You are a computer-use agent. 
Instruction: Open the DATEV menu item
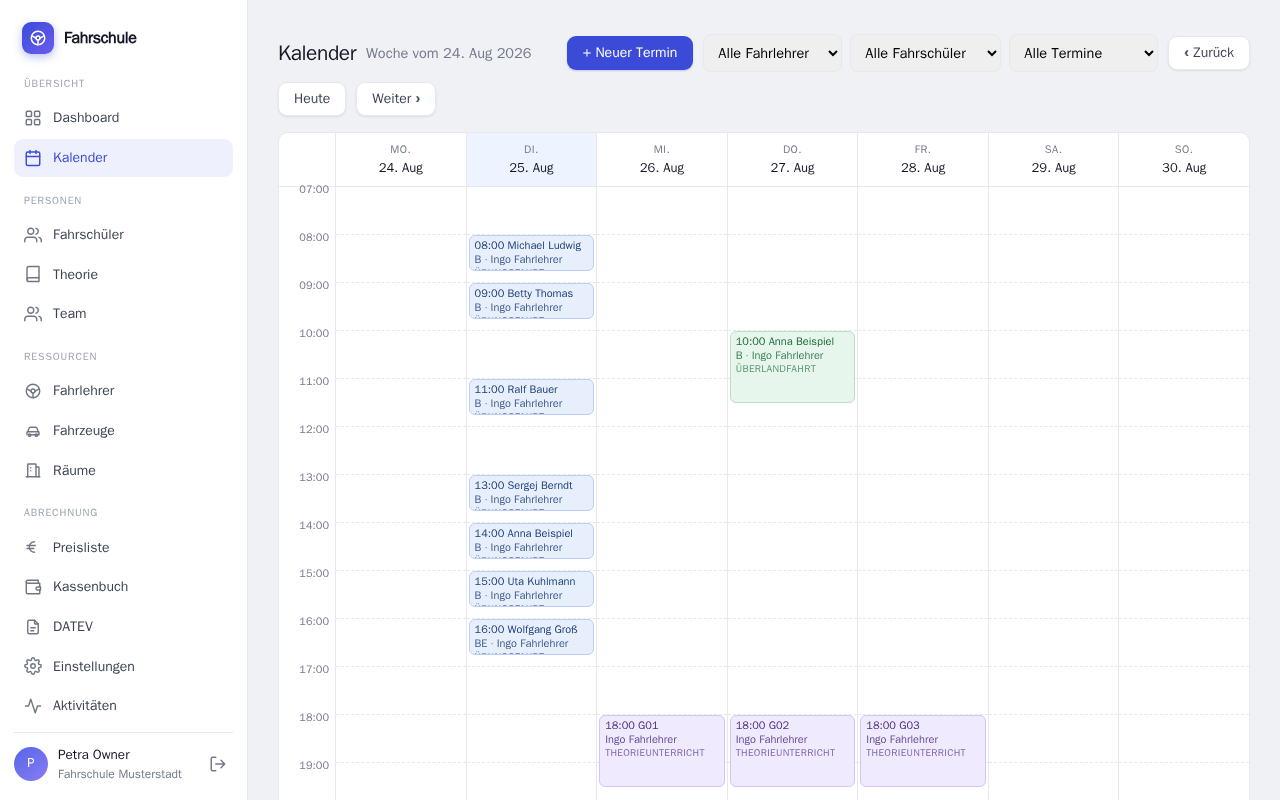(x=123, y=627)
